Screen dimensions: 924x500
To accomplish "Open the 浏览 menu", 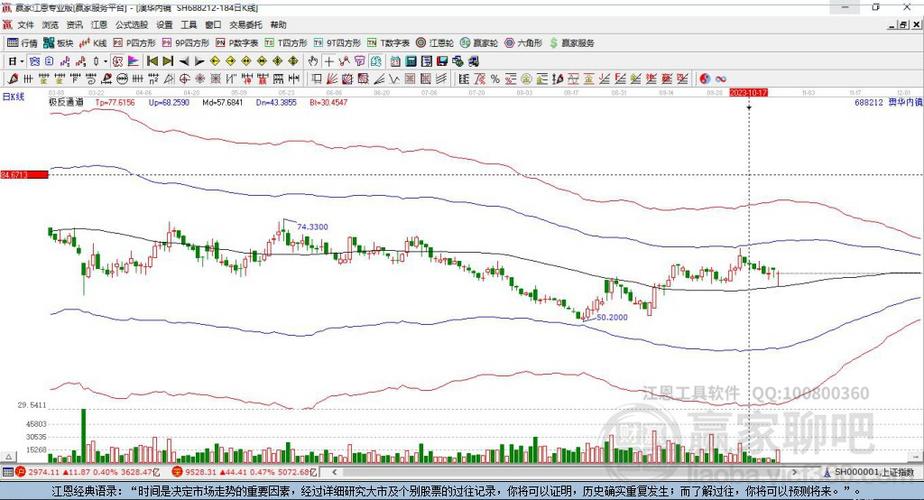I will coord(50,25).
